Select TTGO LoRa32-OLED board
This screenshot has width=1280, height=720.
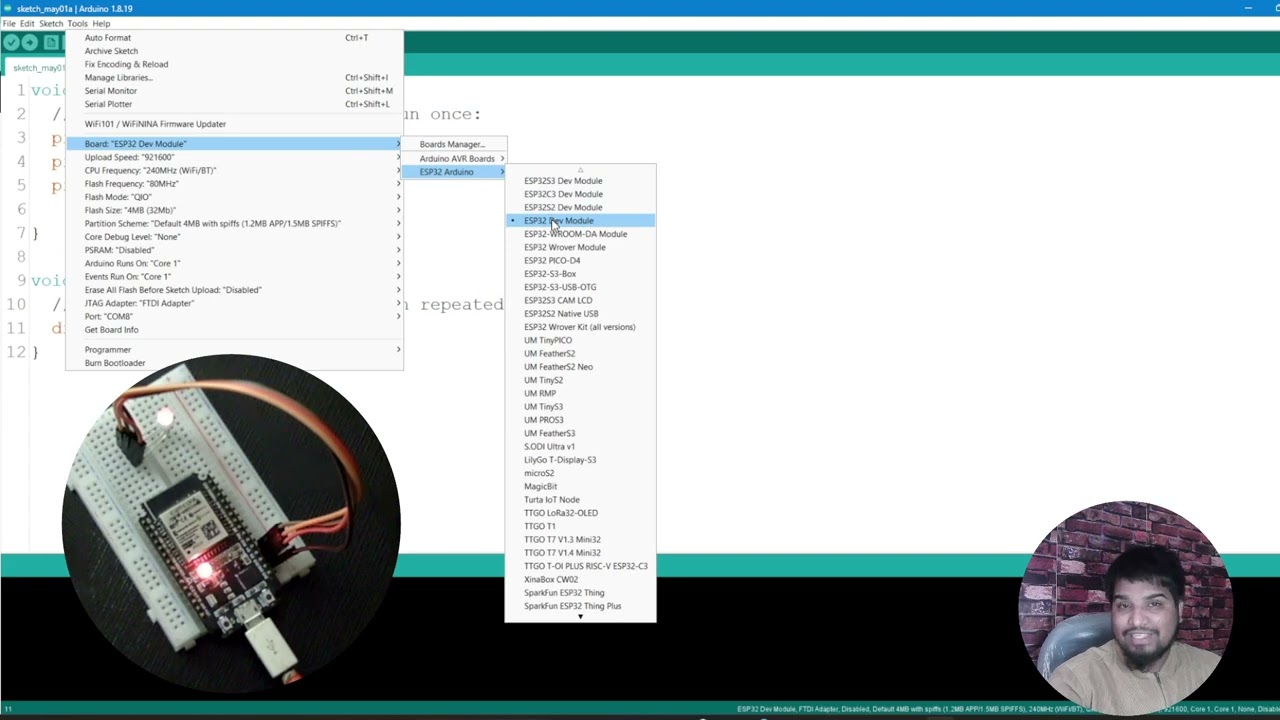(x=580, y=513)
